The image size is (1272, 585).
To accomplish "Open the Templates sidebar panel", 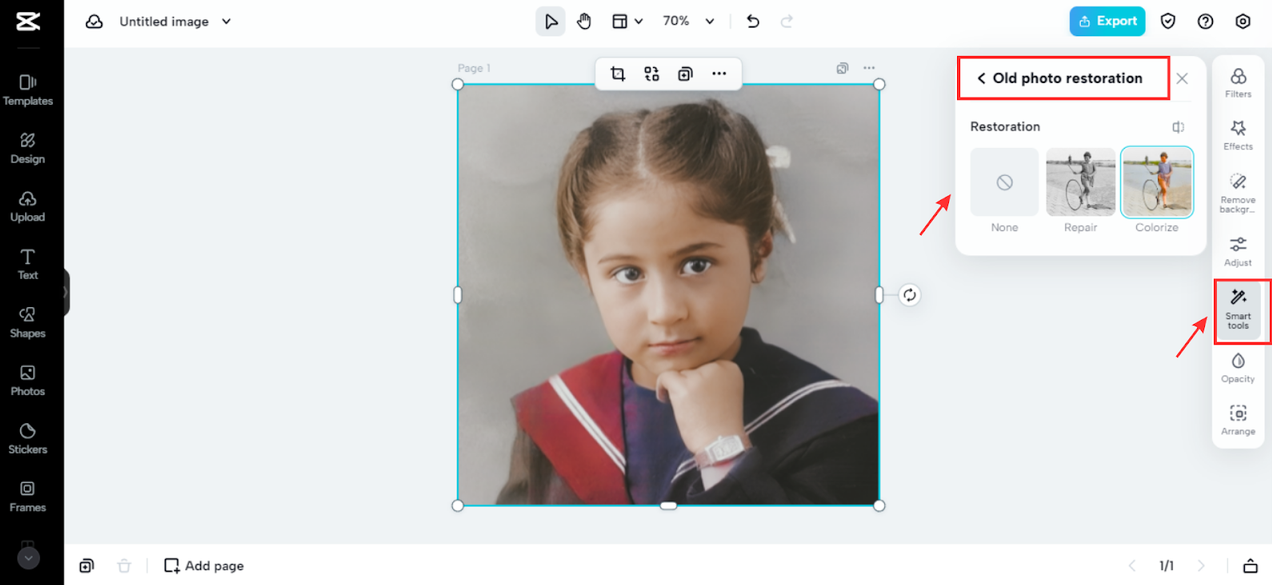I will click(x=28, y=90).
